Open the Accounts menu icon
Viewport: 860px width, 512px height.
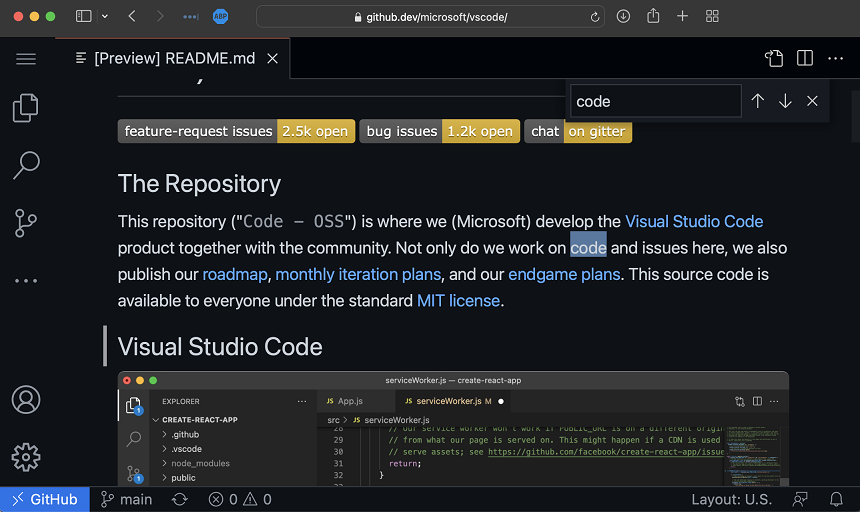[x=26, y=400]
